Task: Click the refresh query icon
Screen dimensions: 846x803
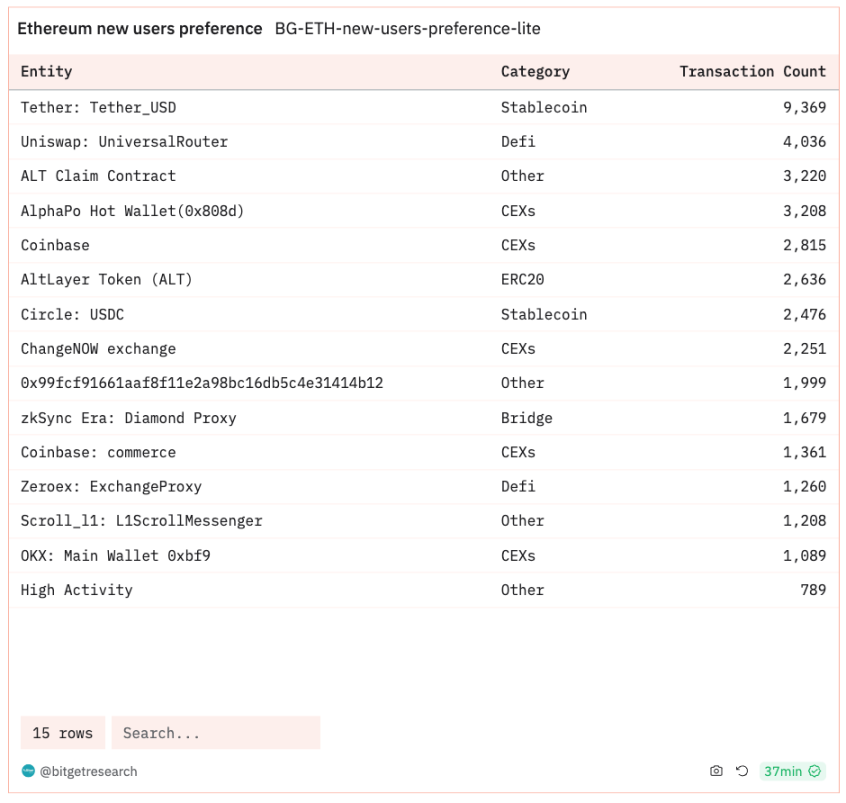Action: tap(742, 771)
